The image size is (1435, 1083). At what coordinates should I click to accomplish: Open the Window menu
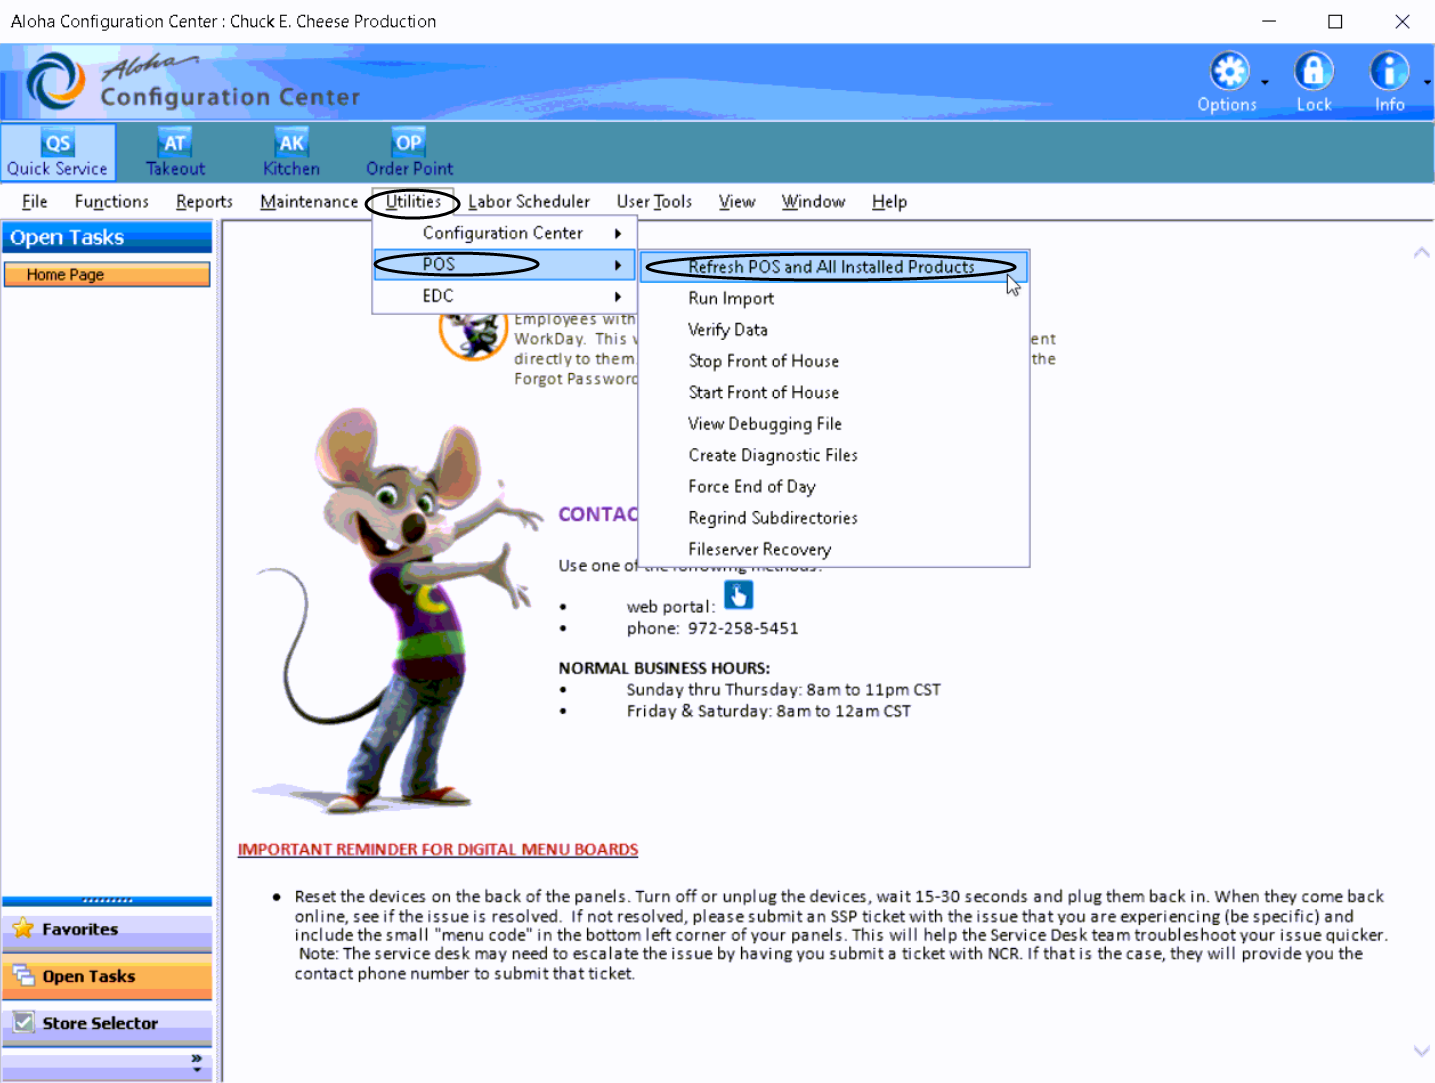click(813, 202)
